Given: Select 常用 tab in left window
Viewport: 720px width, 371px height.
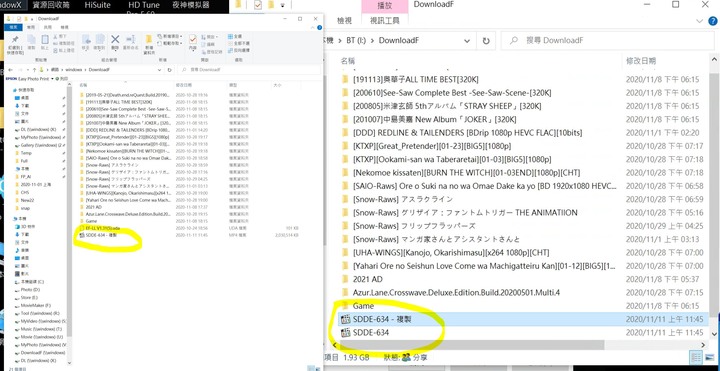Looking at the screenshot, I should click(x=31, y=28).
